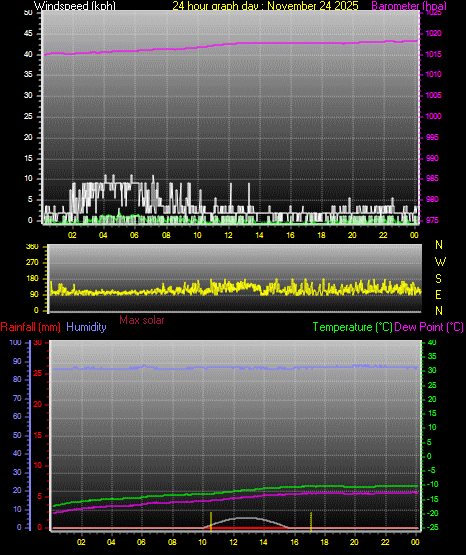Click the compass letter W on wind direction chart
The height and width of the screenshot is (555, 466).
click(440, 262)
